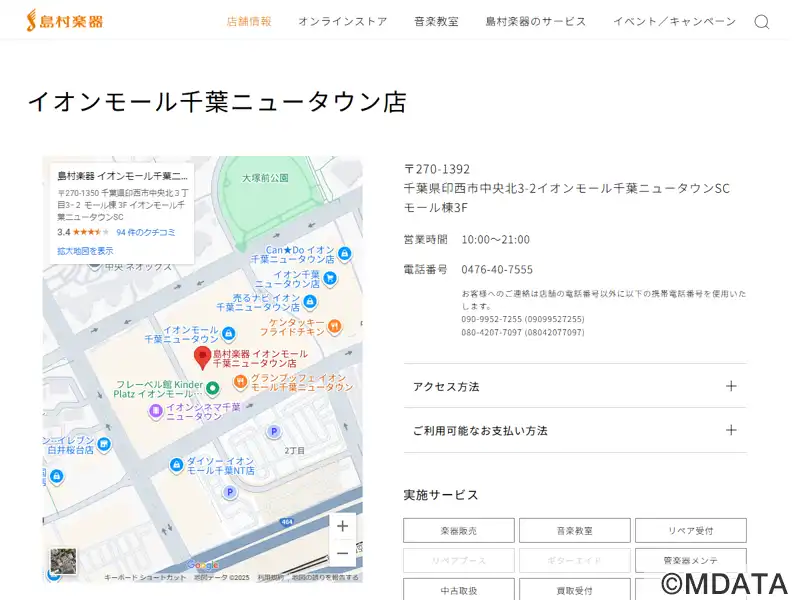Click the red map pin for 島村楽器
Screen dimensions: 800x600
click(203, 358)
